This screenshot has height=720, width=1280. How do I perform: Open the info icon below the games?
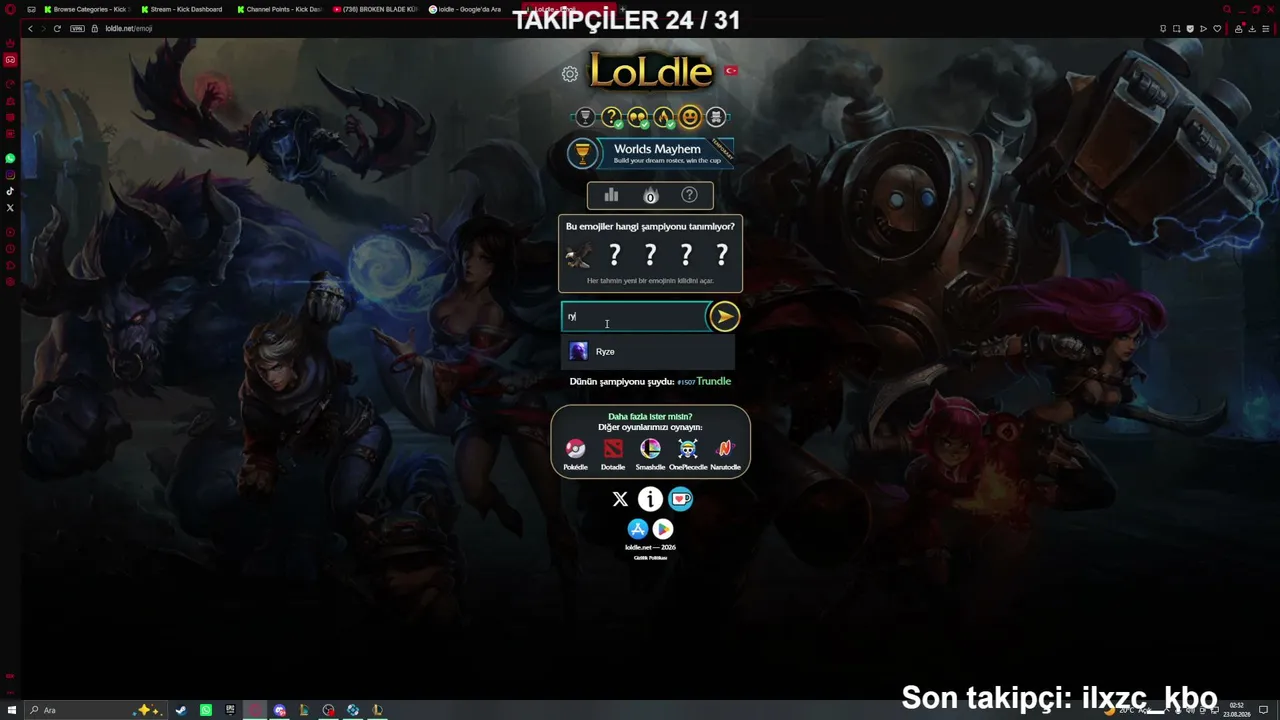click(x=650, y=499)
